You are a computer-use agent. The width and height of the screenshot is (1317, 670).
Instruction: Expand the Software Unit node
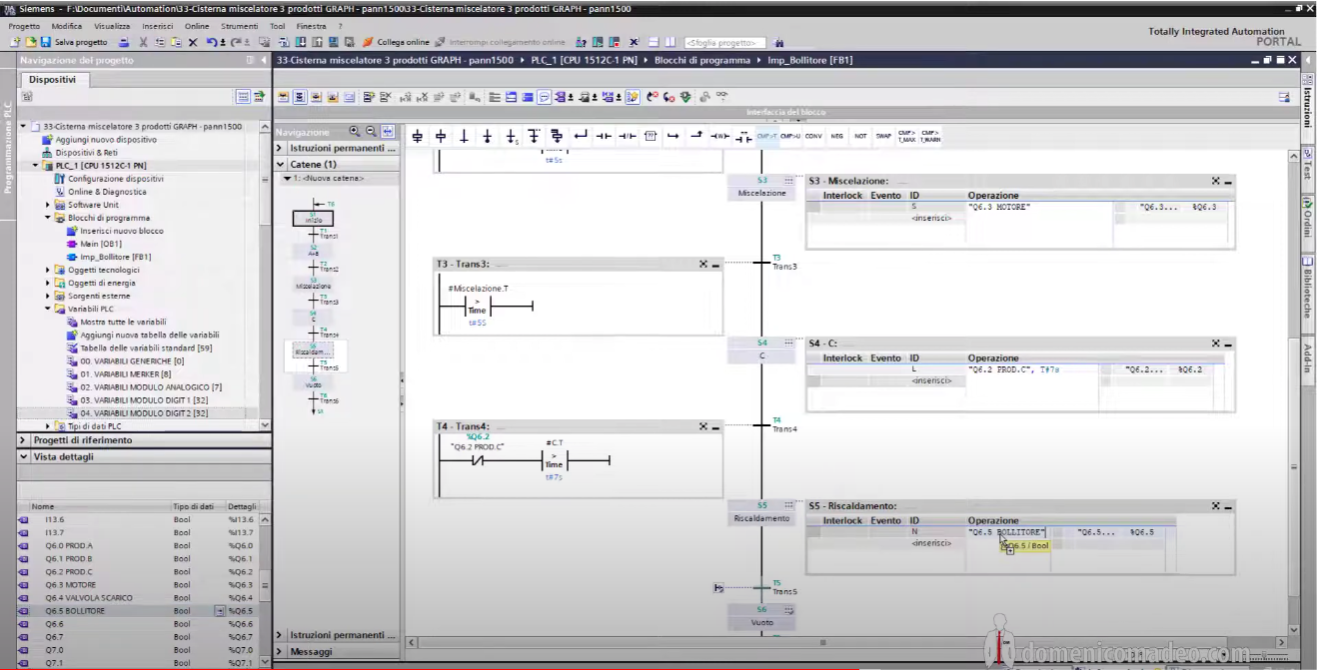tap(48, 205)
